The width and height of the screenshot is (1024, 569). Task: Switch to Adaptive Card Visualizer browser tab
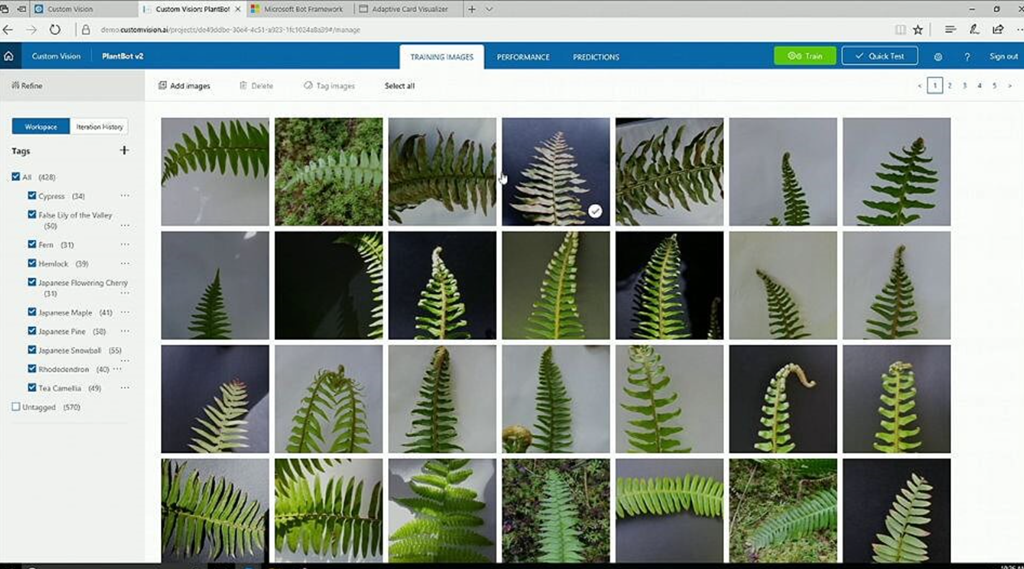point(404,9)
